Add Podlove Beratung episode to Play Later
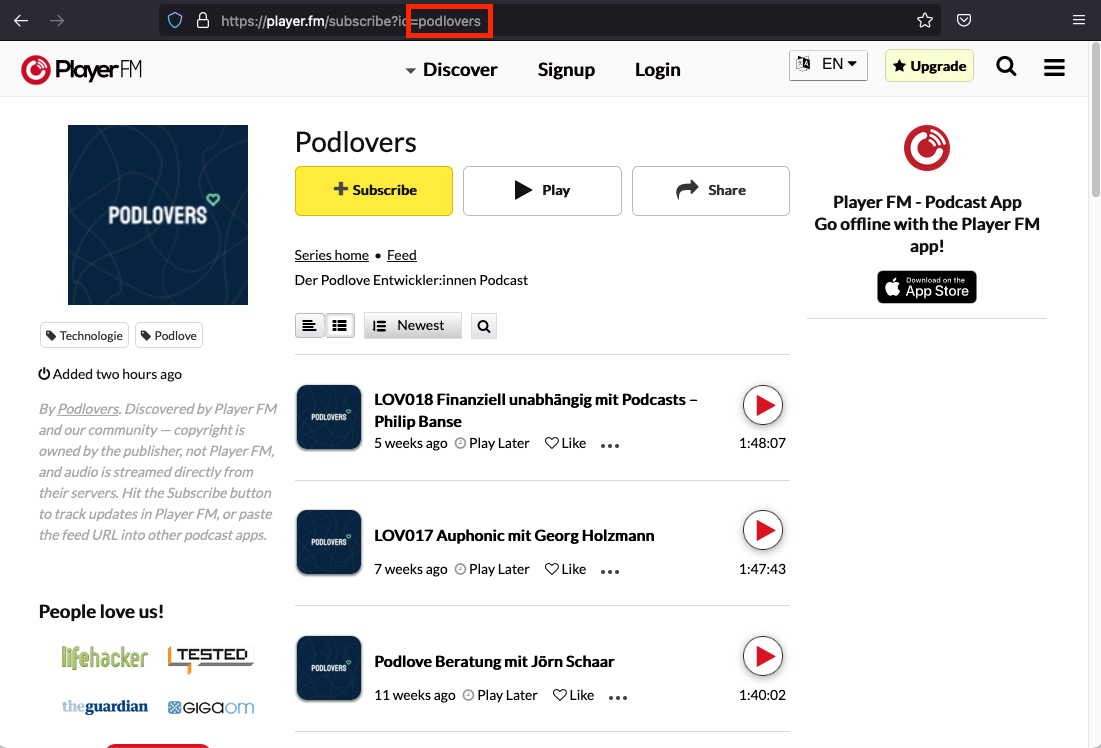This screenshot has width=1101, height=748. click(500, 695)
